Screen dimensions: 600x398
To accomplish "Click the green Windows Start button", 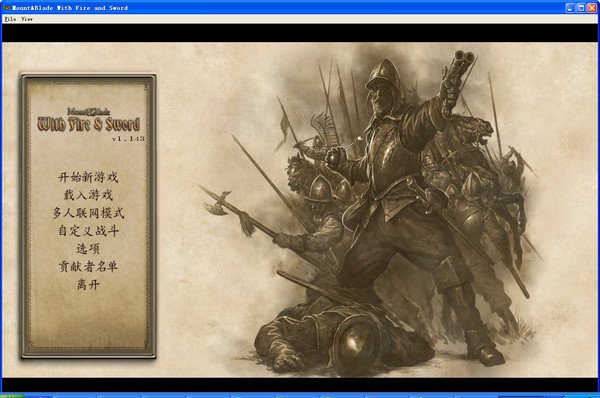I will click(12, 396).
